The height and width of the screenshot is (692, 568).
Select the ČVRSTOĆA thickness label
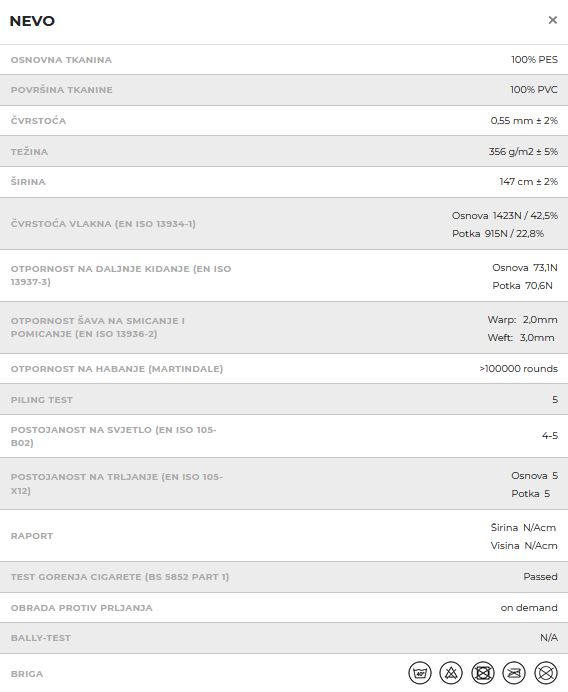tap(38, 120)
